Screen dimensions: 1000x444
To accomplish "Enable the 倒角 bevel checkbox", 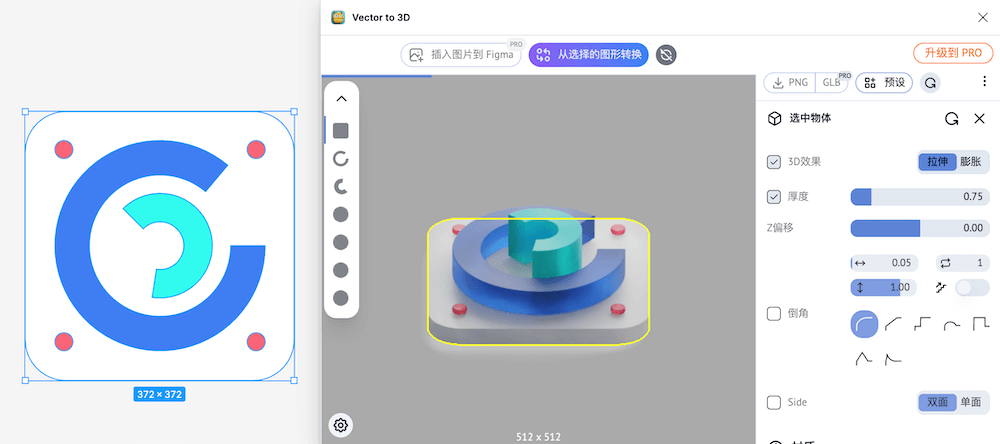I will 774,314.
